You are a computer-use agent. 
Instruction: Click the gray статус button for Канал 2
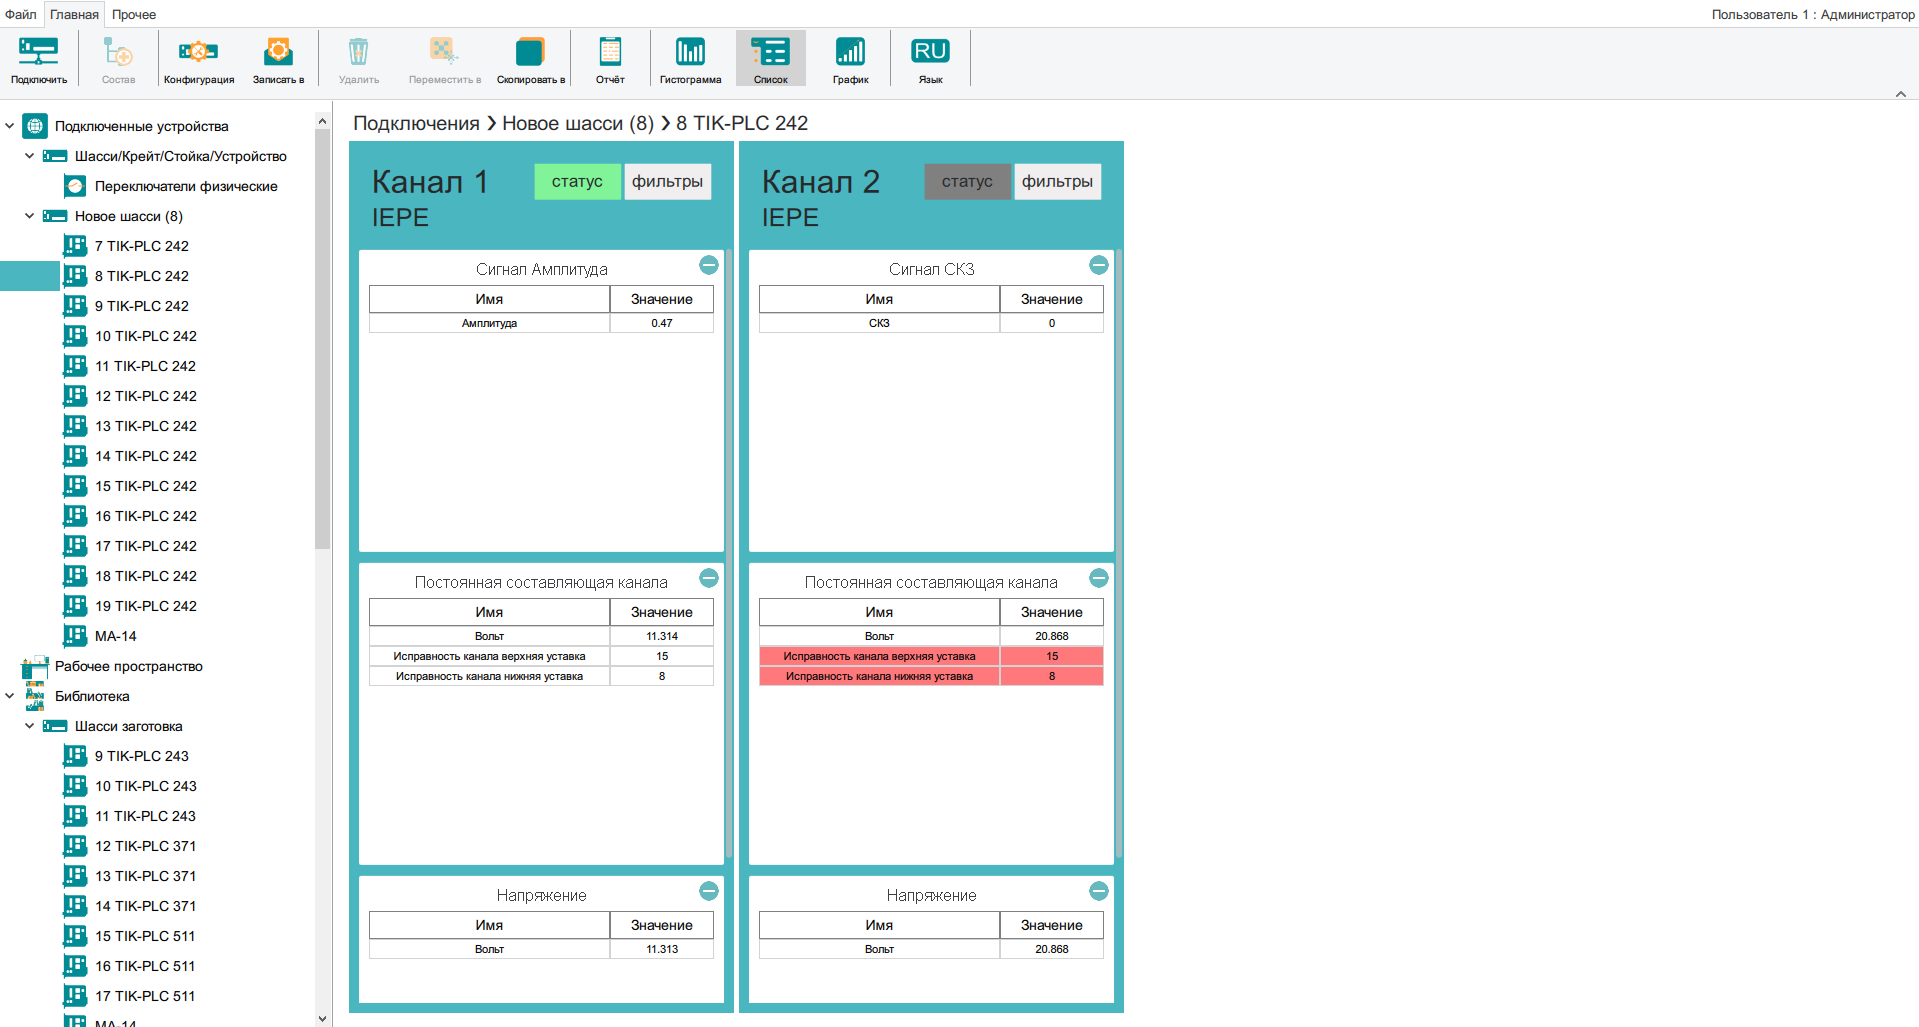pos(967,181)
